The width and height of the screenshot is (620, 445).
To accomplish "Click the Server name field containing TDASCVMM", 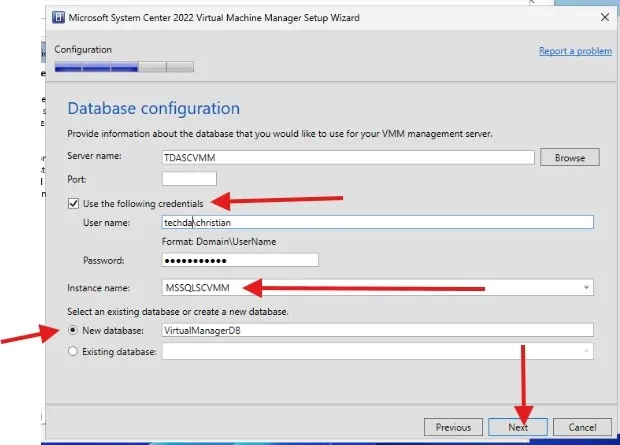I will (348, 157).
